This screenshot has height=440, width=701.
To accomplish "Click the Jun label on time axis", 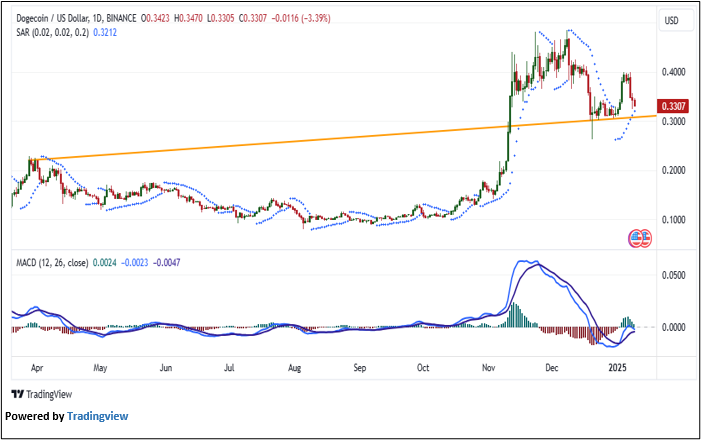I will point(166,368).
